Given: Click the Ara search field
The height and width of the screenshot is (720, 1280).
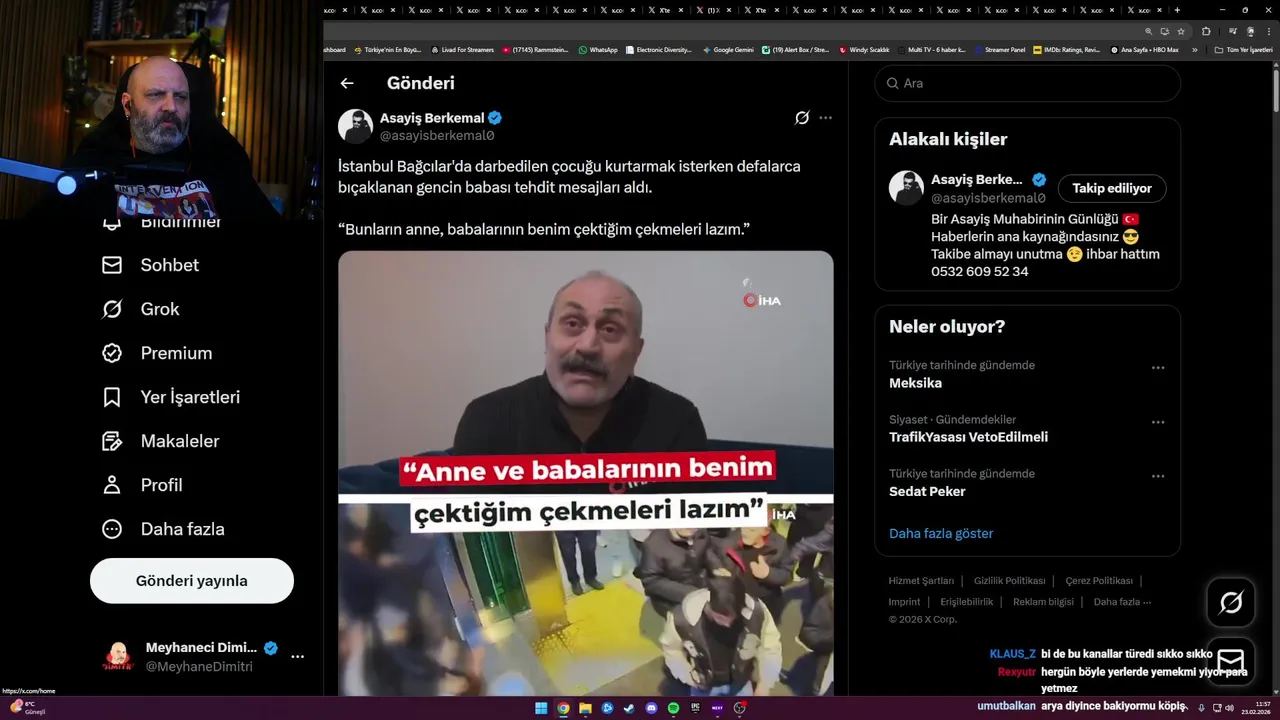Looking at the screenshot, I should click(1027, 83).
